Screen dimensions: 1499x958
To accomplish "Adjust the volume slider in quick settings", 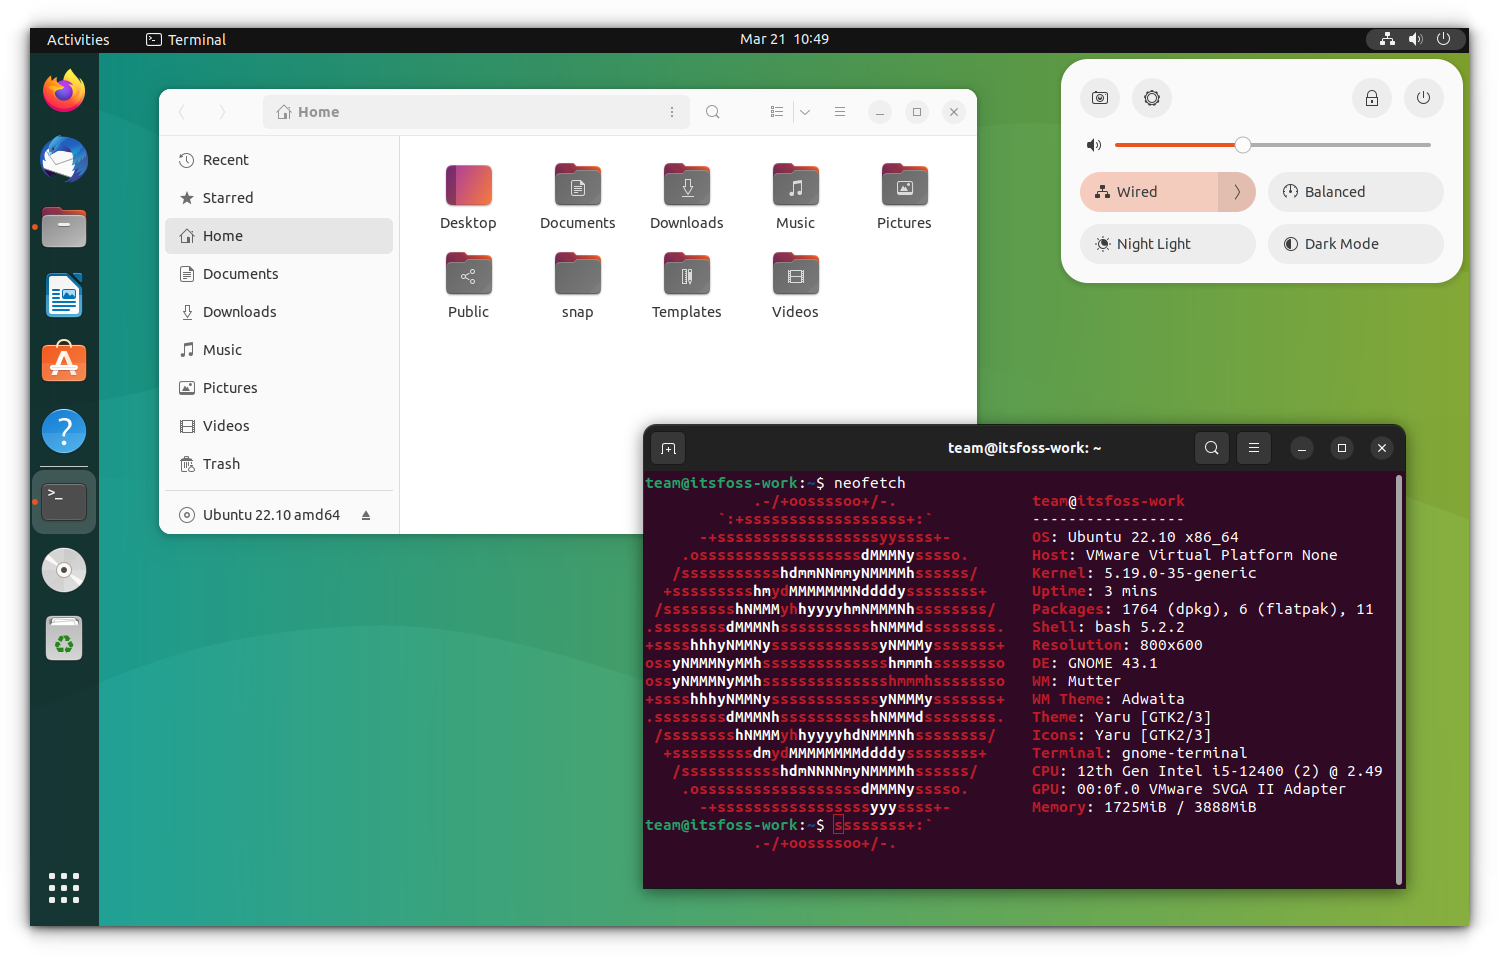I will point(1272,145).
